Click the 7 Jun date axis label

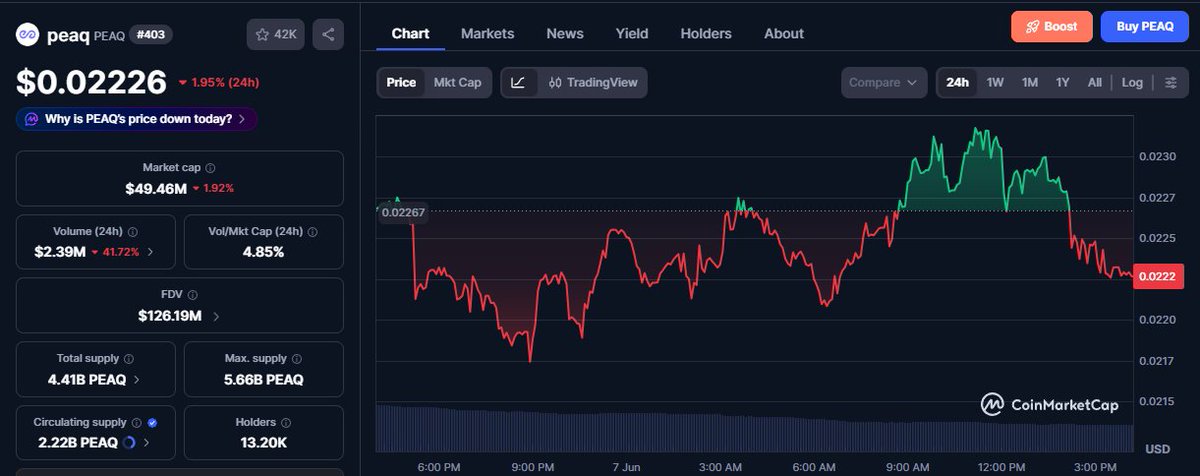(x=626, y=466)
